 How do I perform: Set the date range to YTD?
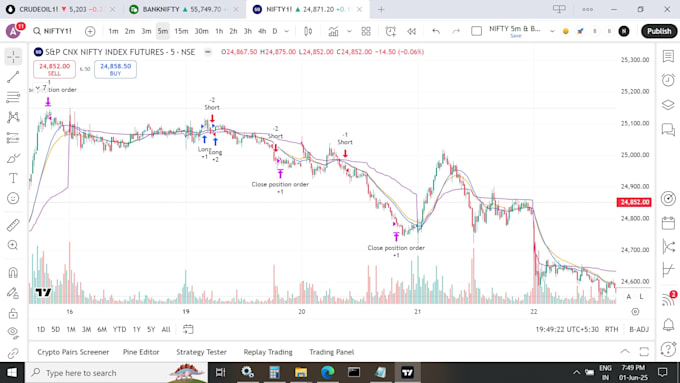coord(119,329)
